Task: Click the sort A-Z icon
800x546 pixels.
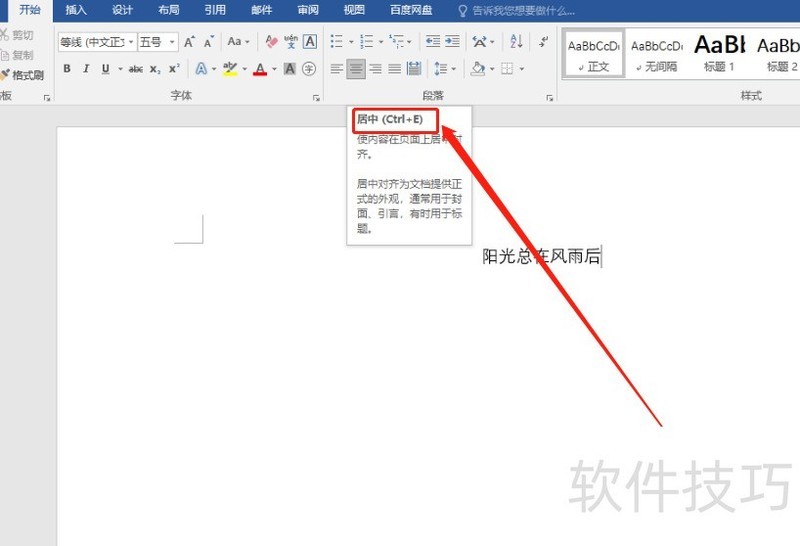Action: [516, 41]
